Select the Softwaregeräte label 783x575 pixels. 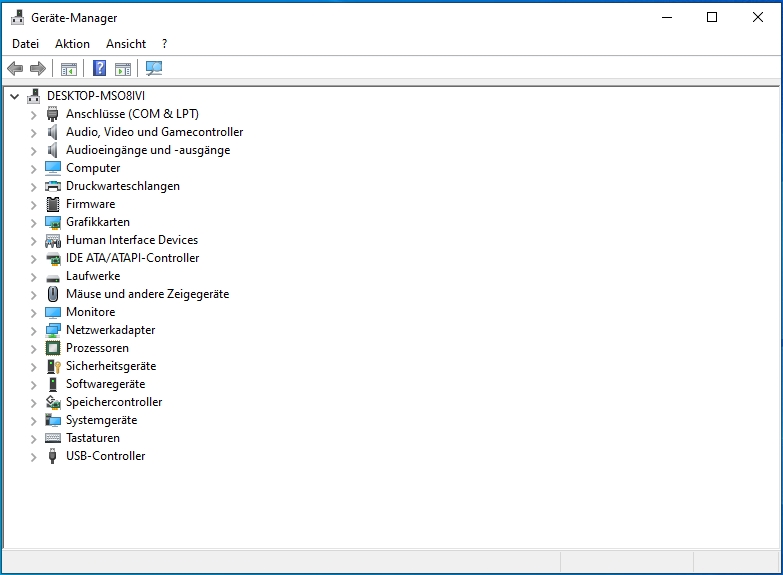tap(105, 384)
